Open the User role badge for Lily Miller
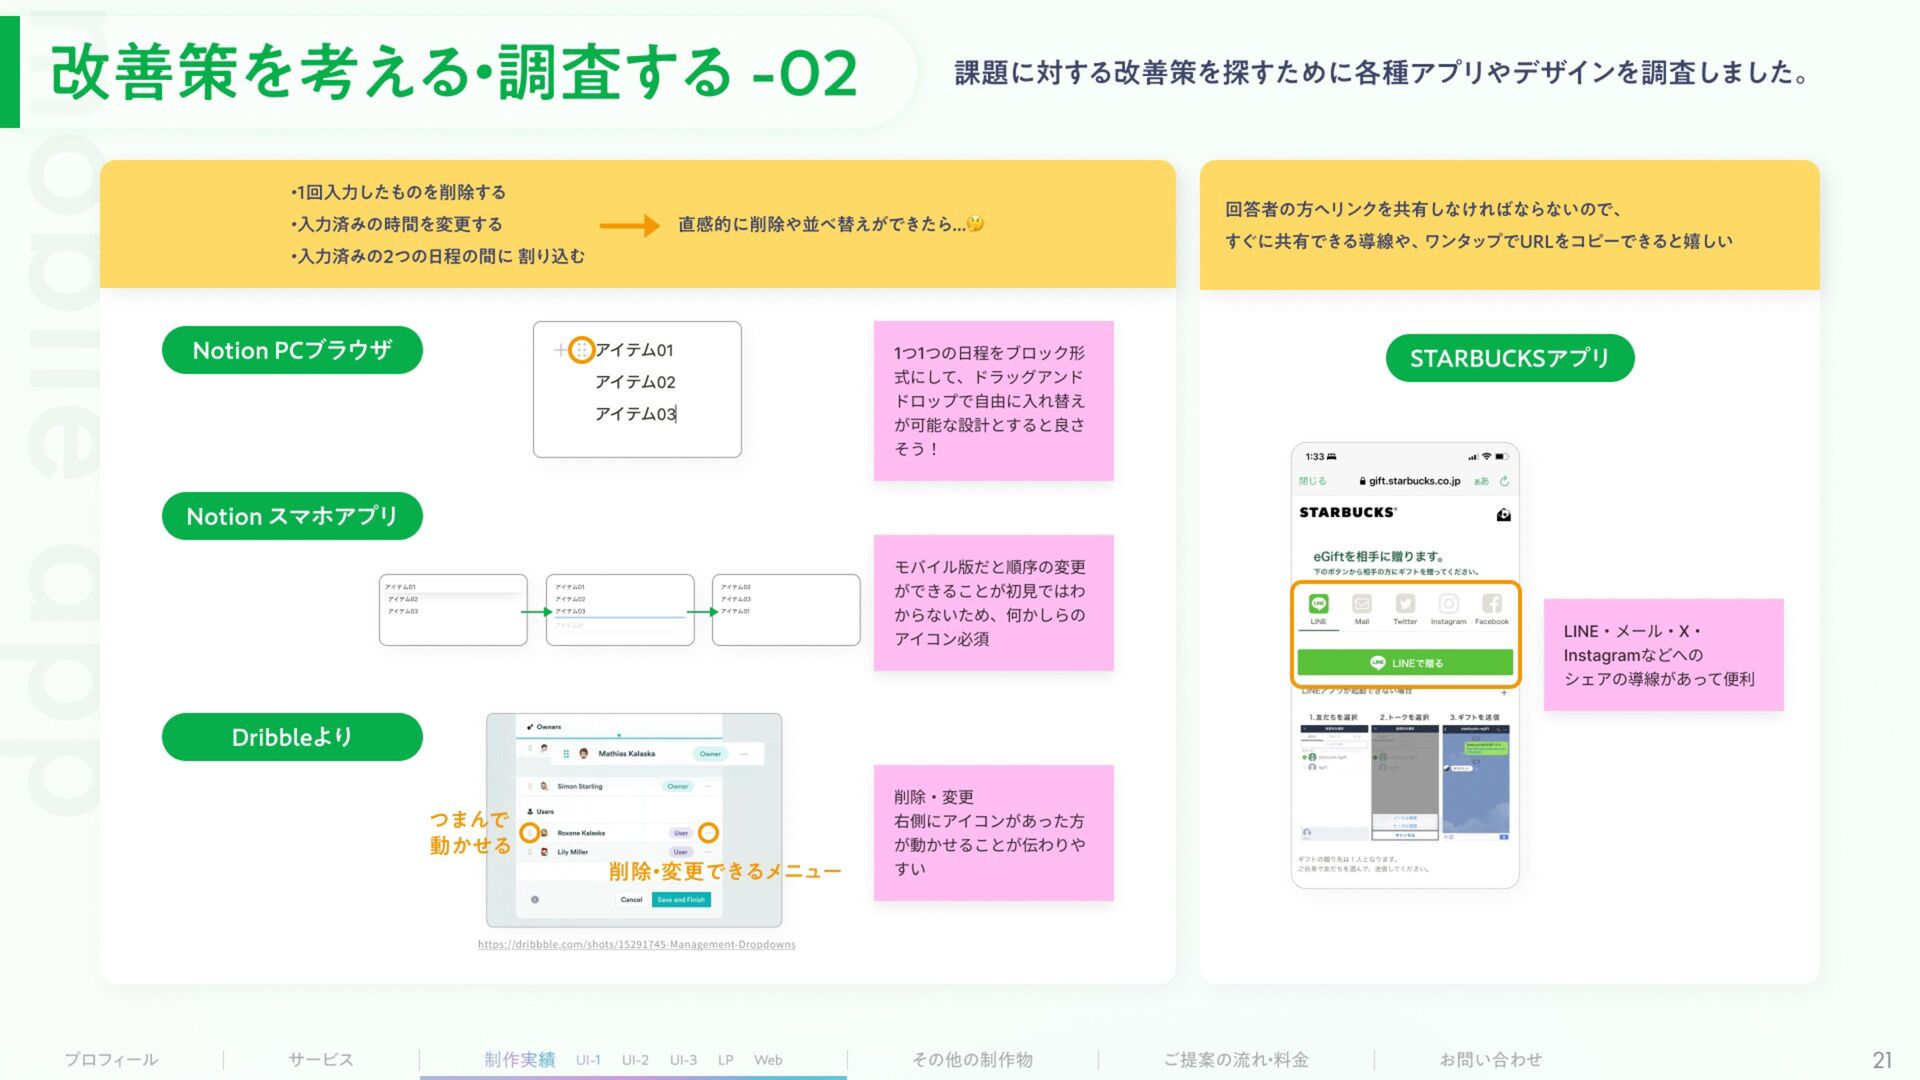This screenshot has height=1080, width=1920. [681, 852]
